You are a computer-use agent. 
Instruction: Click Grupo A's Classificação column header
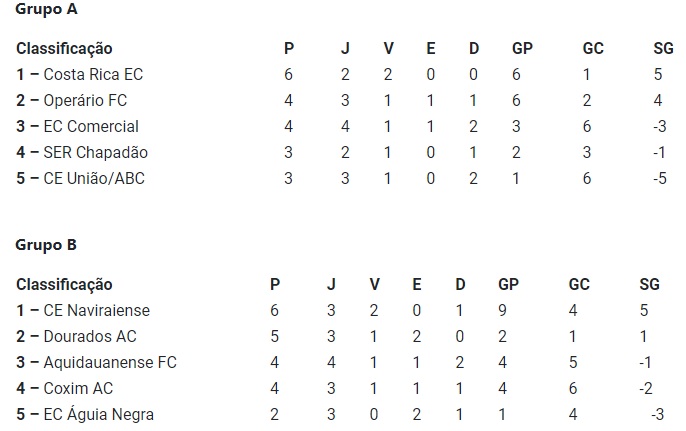tap(64, 48)
